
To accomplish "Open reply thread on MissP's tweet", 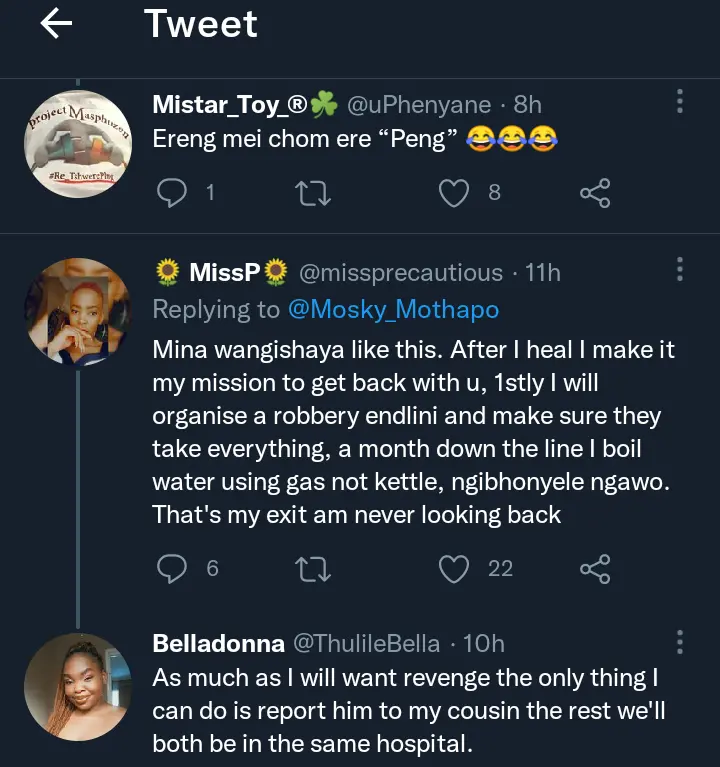I will 174,569.
